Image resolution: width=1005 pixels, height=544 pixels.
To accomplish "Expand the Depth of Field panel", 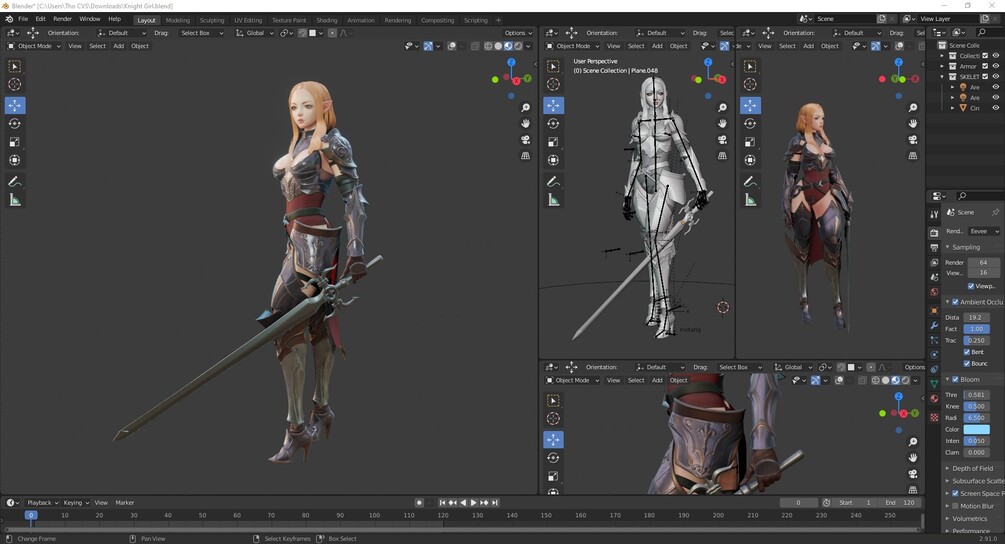I will pos(972,468).
